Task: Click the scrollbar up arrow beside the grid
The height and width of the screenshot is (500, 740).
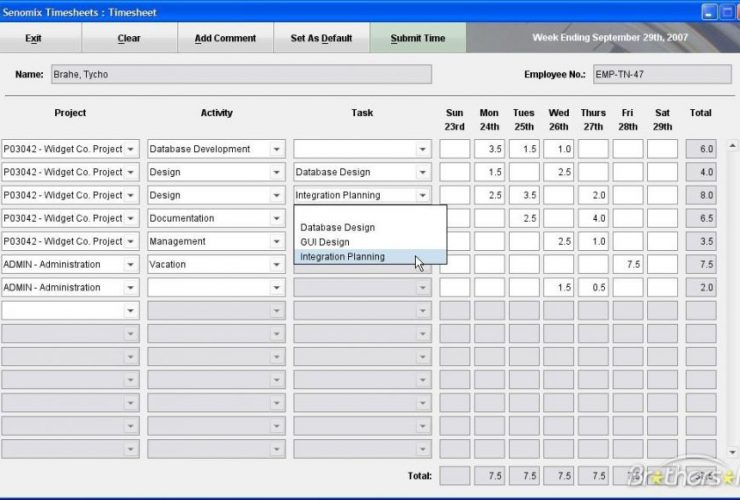Action: (x=731, y=146)
